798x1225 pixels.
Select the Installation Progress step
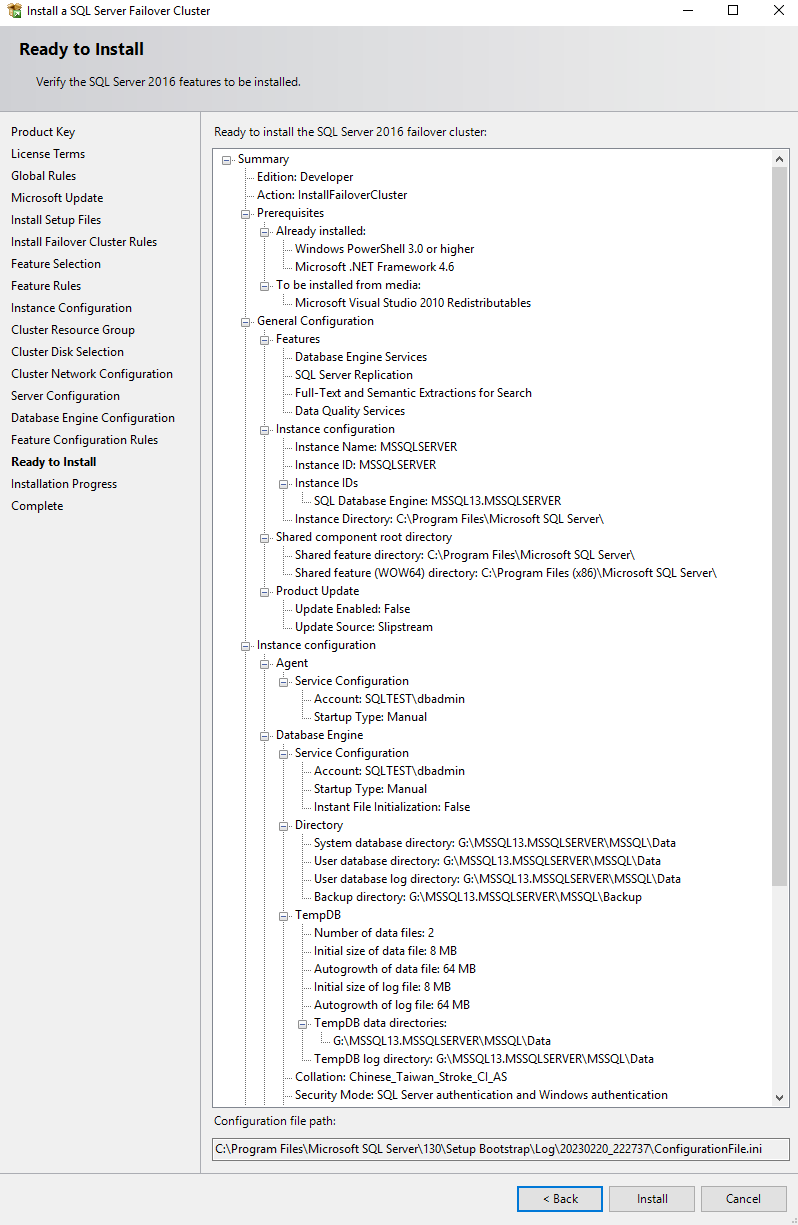coord(64,484)
